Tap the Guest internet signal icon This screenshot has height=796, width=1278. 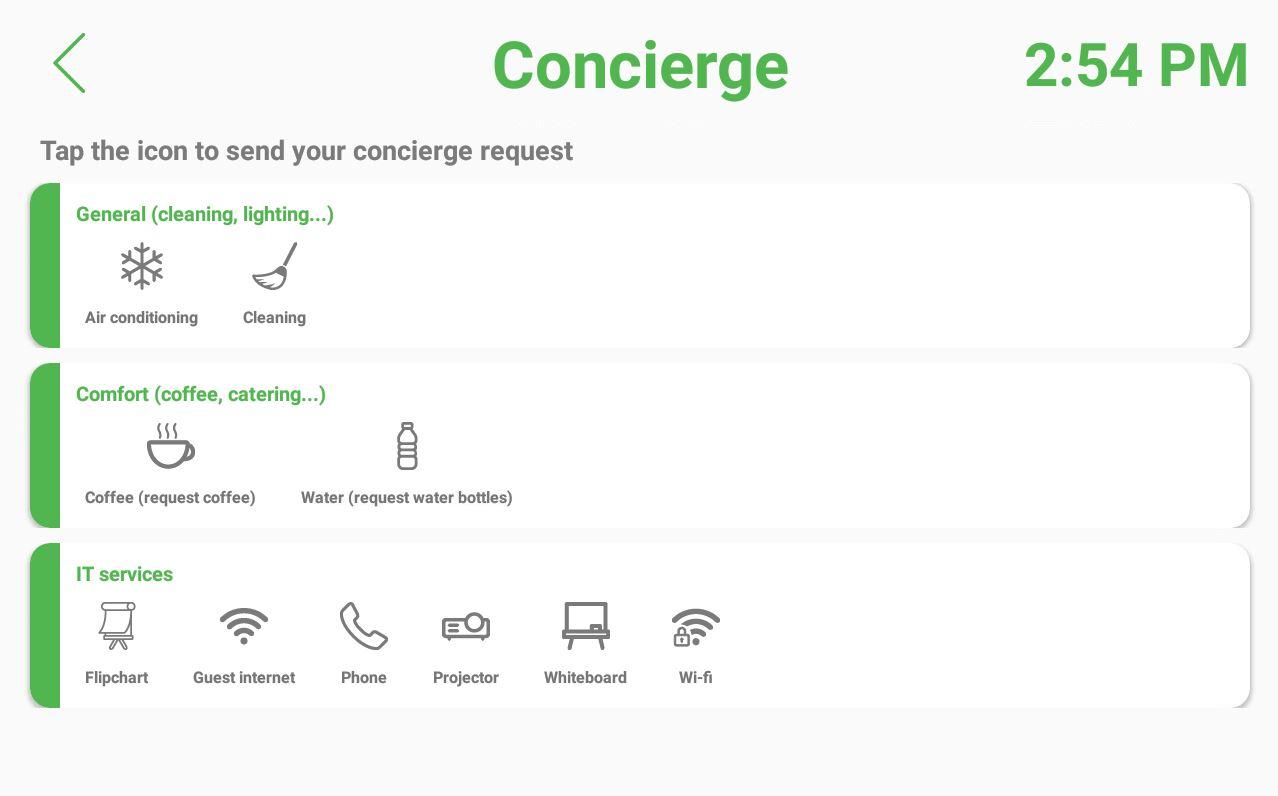coord(244,626)
